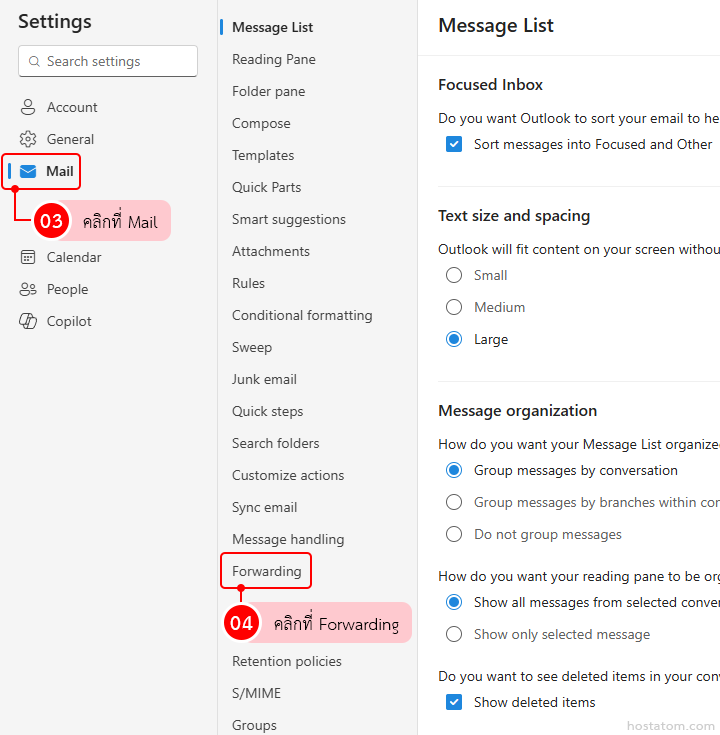Go to Mail settings category
This screenshot has width=720, height=735.
(60, 172)
